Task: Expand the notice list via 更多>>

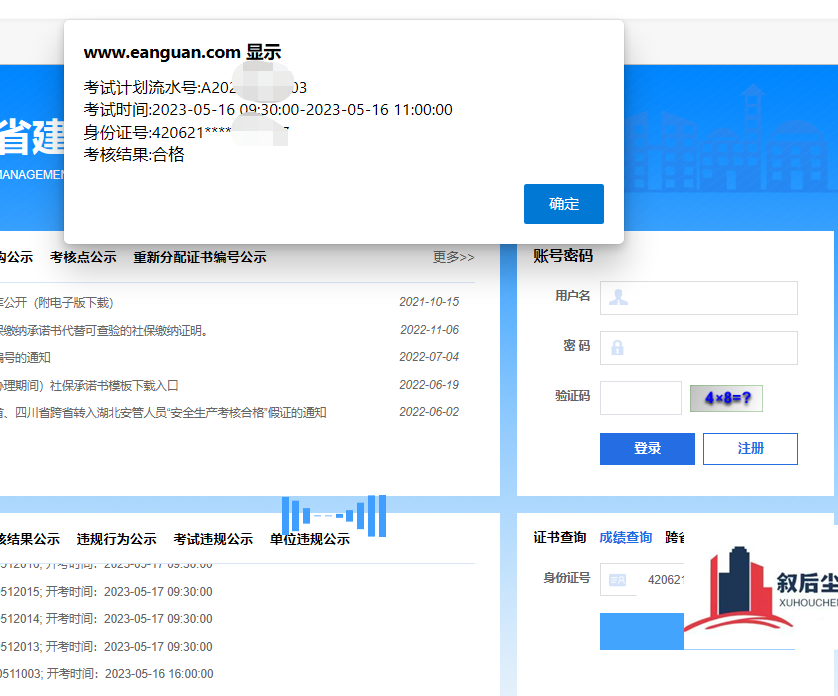Action: click(453, 257)
